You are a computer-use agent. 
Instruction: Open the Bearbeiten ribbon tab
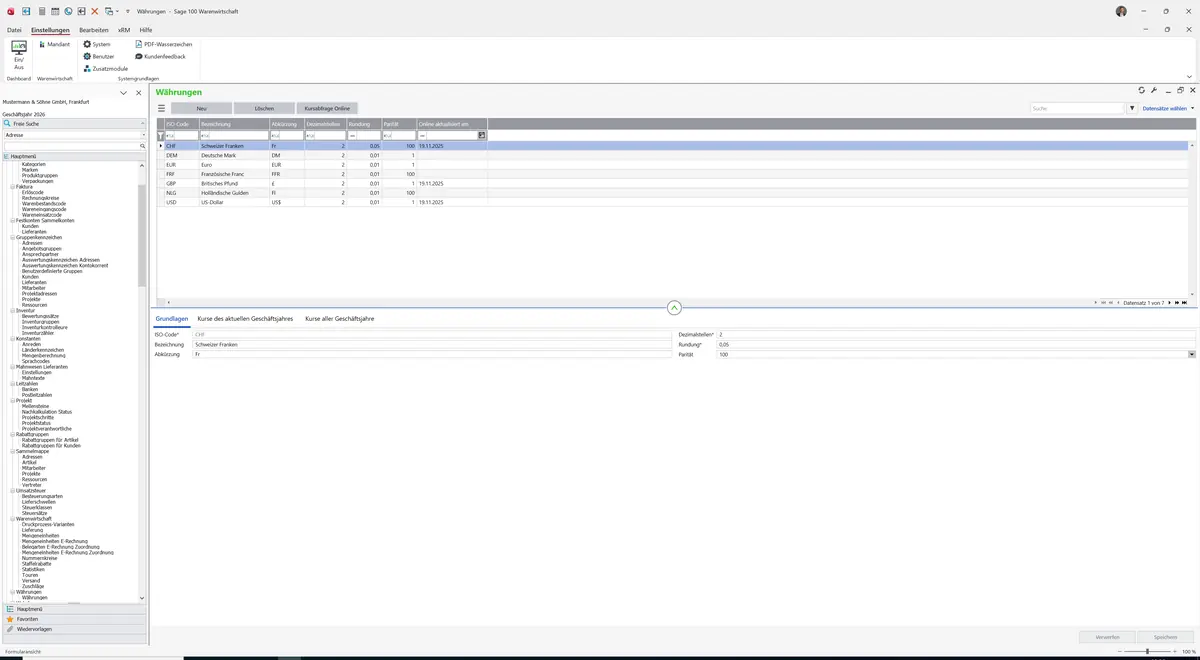pos(94,30)
